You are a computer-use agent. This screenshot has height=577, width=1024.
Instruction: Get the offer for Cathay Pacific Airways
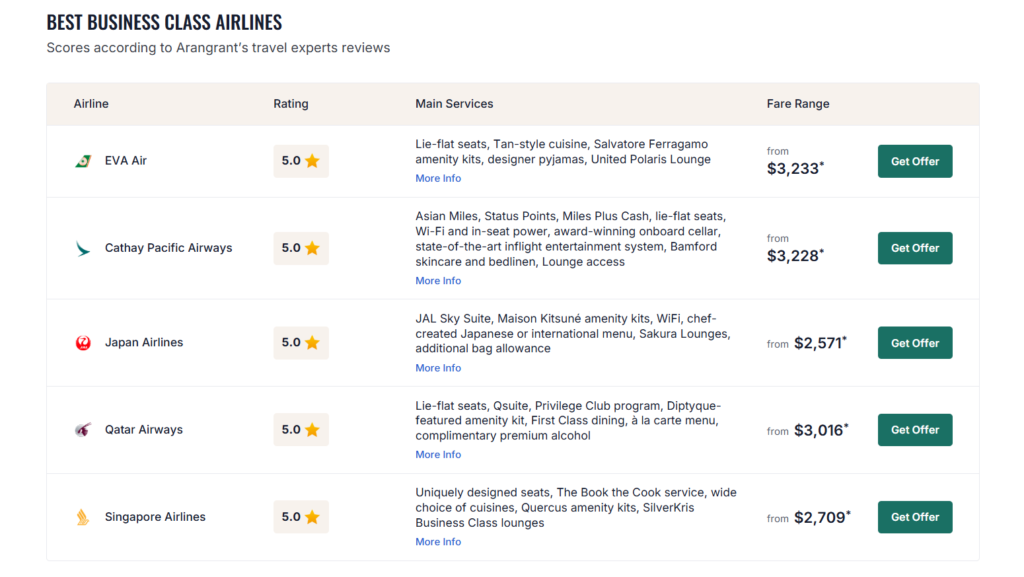(x=915, y=248)
